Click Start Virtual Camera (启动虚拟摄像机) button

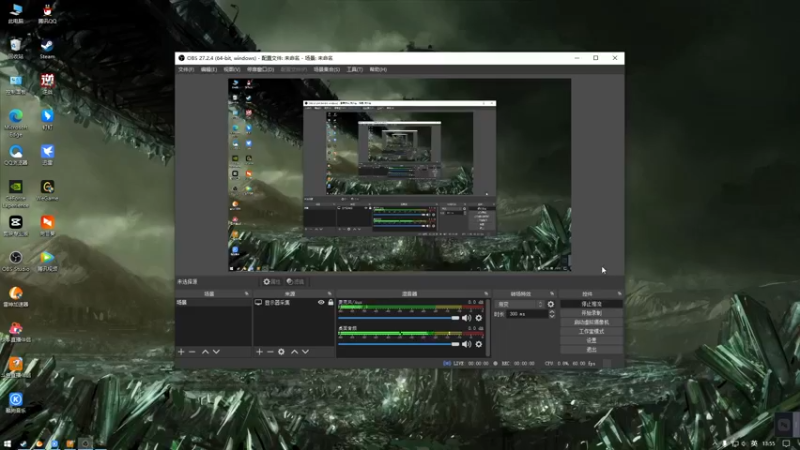(x=591, y=322)
